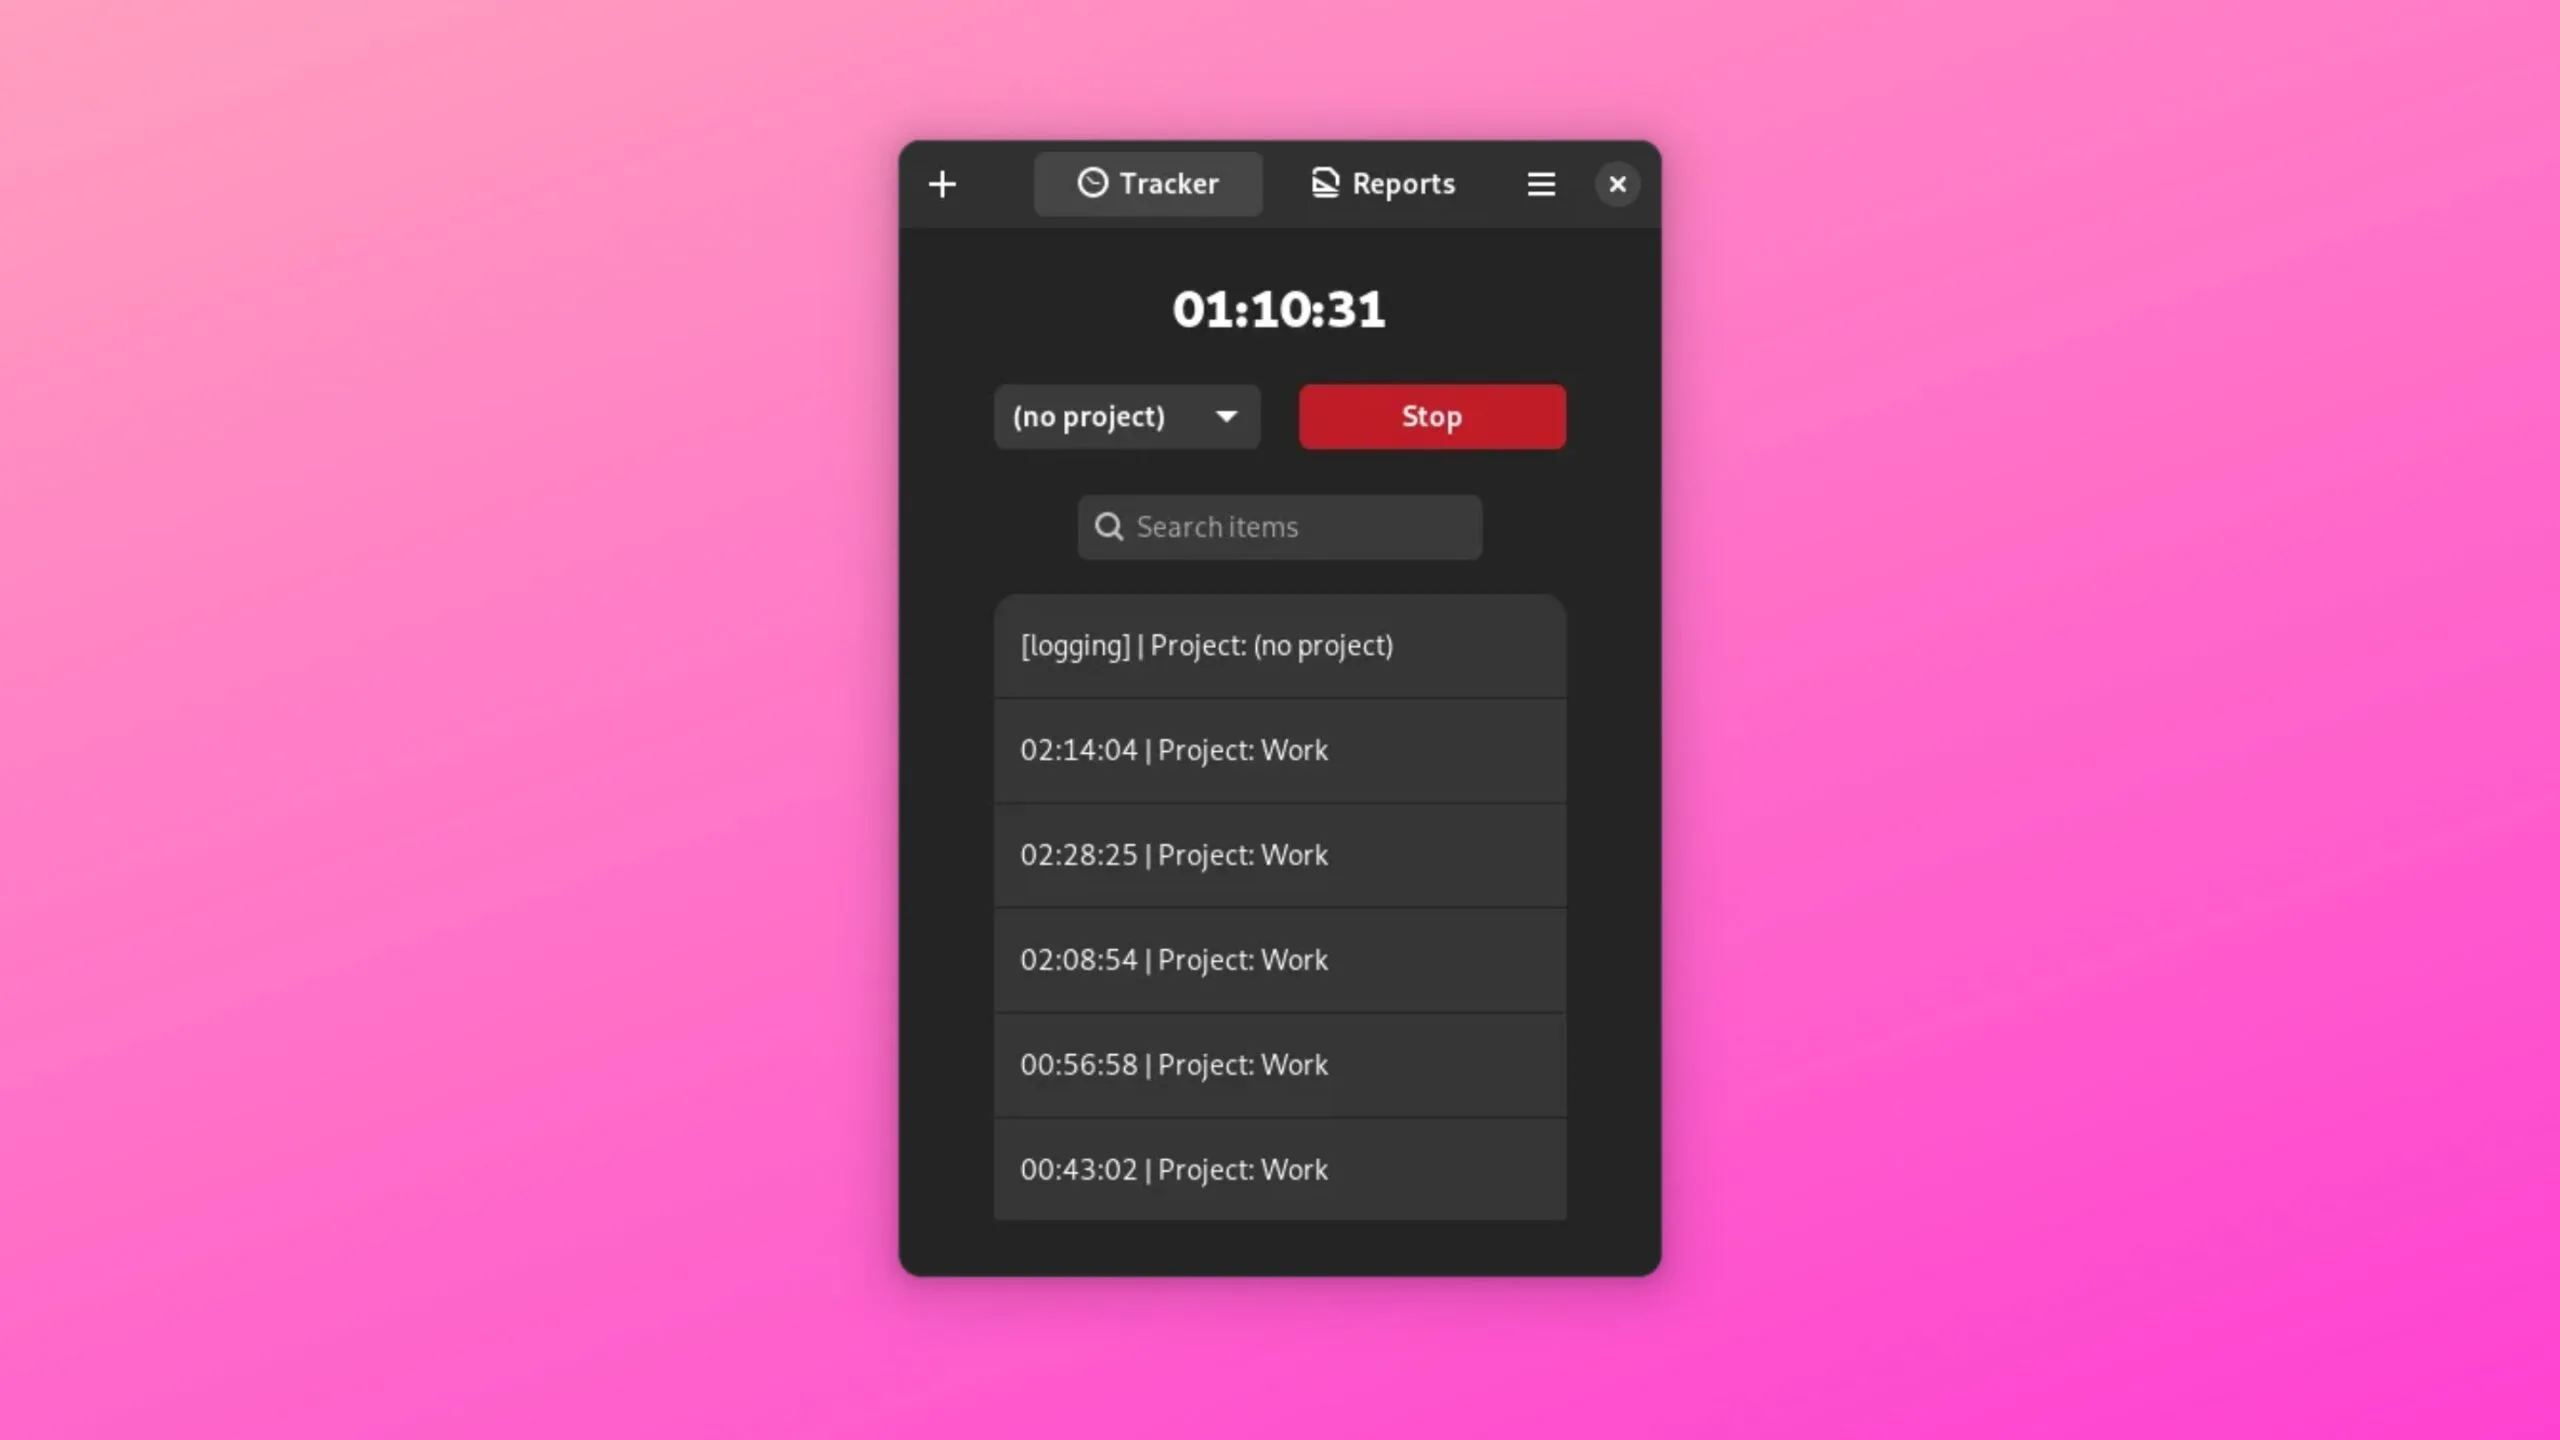The image size is (2560, 1440).
Task: Stop the currently running timer
Action: (1431, 415)
